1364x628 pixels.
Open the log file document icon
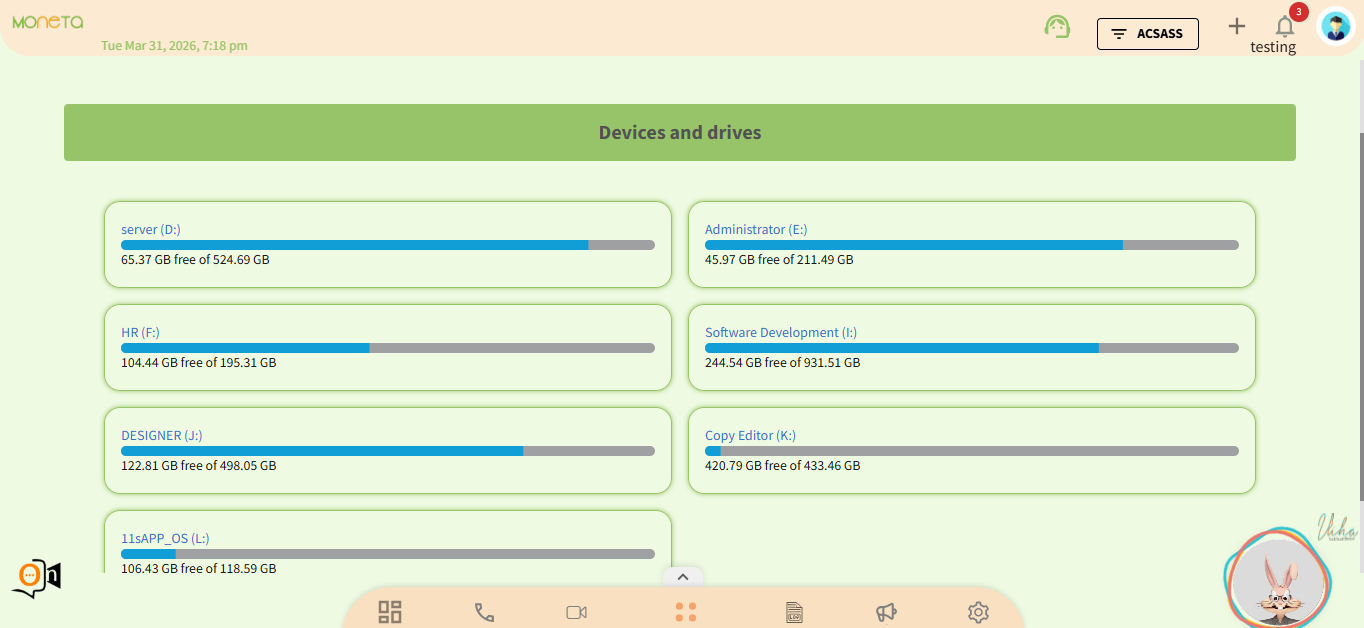coord(794,612)
